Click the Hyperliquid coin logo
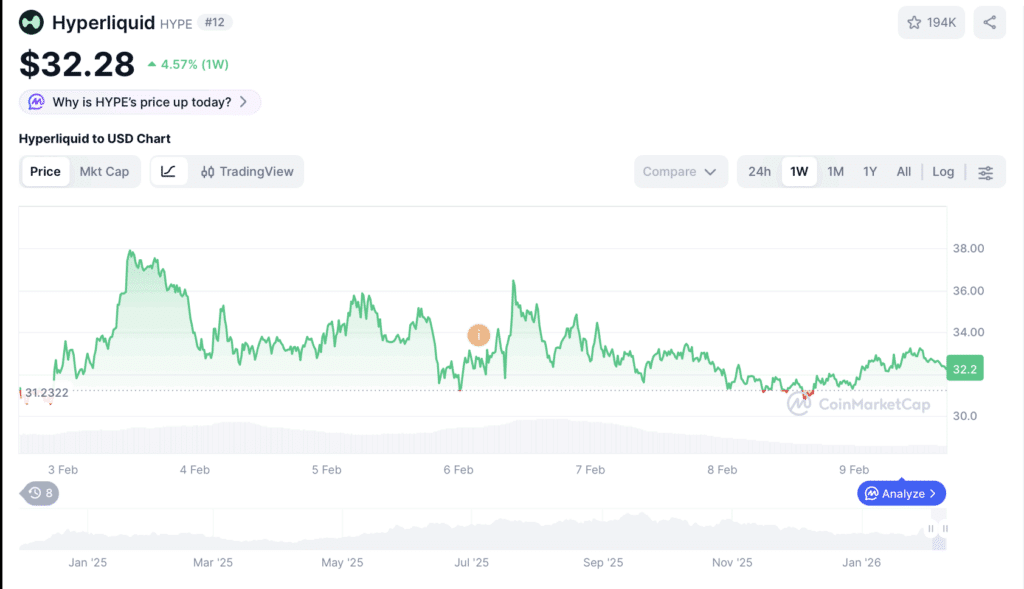1024x589 pixels. [x=31, y=22]
